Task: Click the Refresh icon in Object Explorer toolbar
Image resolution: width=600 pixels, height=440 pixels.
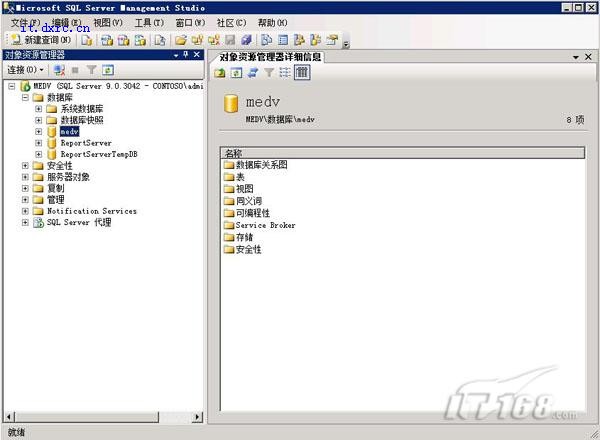Action: point(107,71)
